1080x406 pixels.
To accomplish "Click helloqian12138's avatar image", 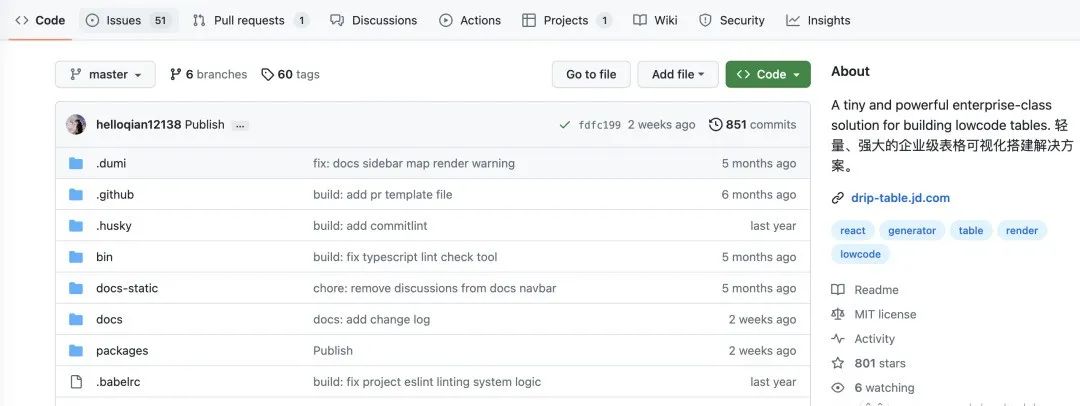I will 76,125.
